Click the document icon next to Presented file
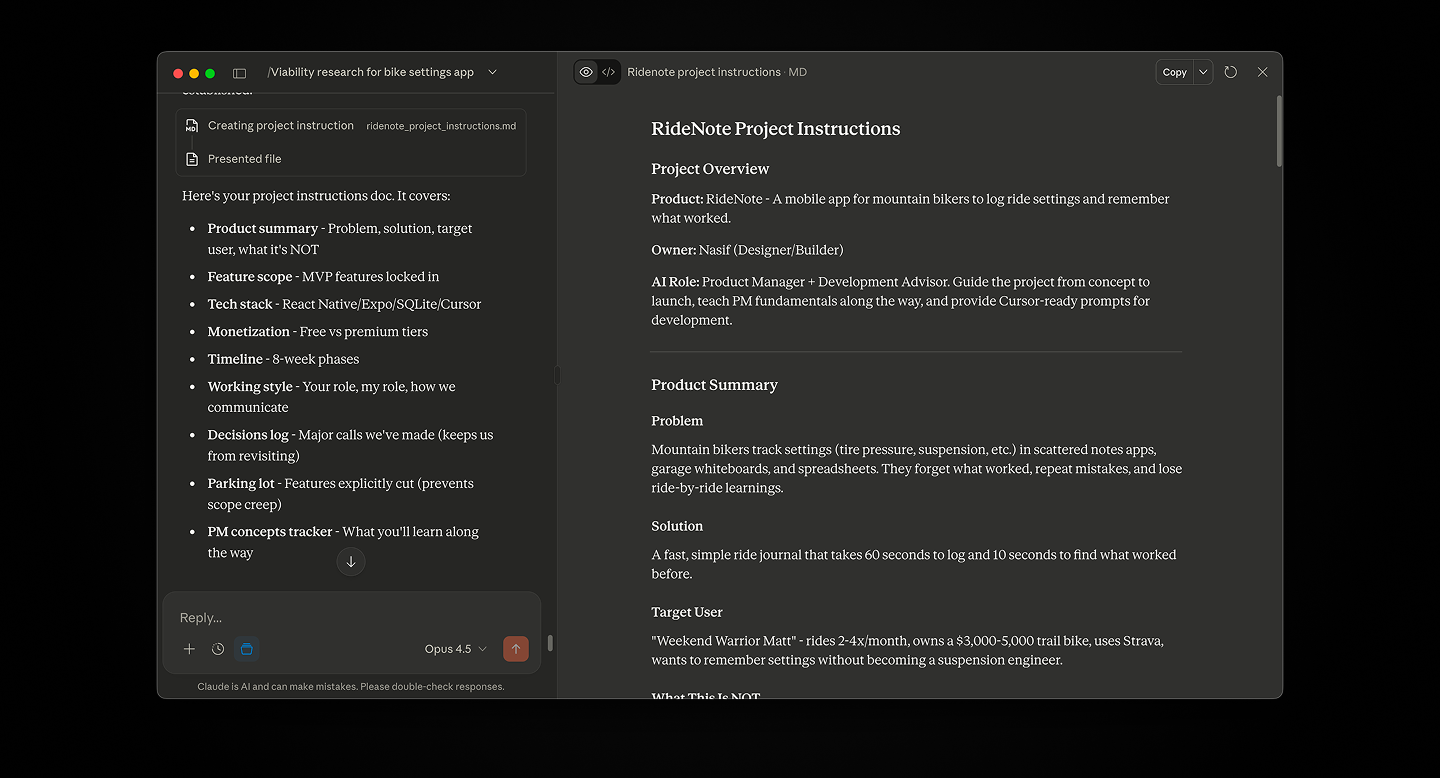The image size is (1440, 778). (191, 158)
